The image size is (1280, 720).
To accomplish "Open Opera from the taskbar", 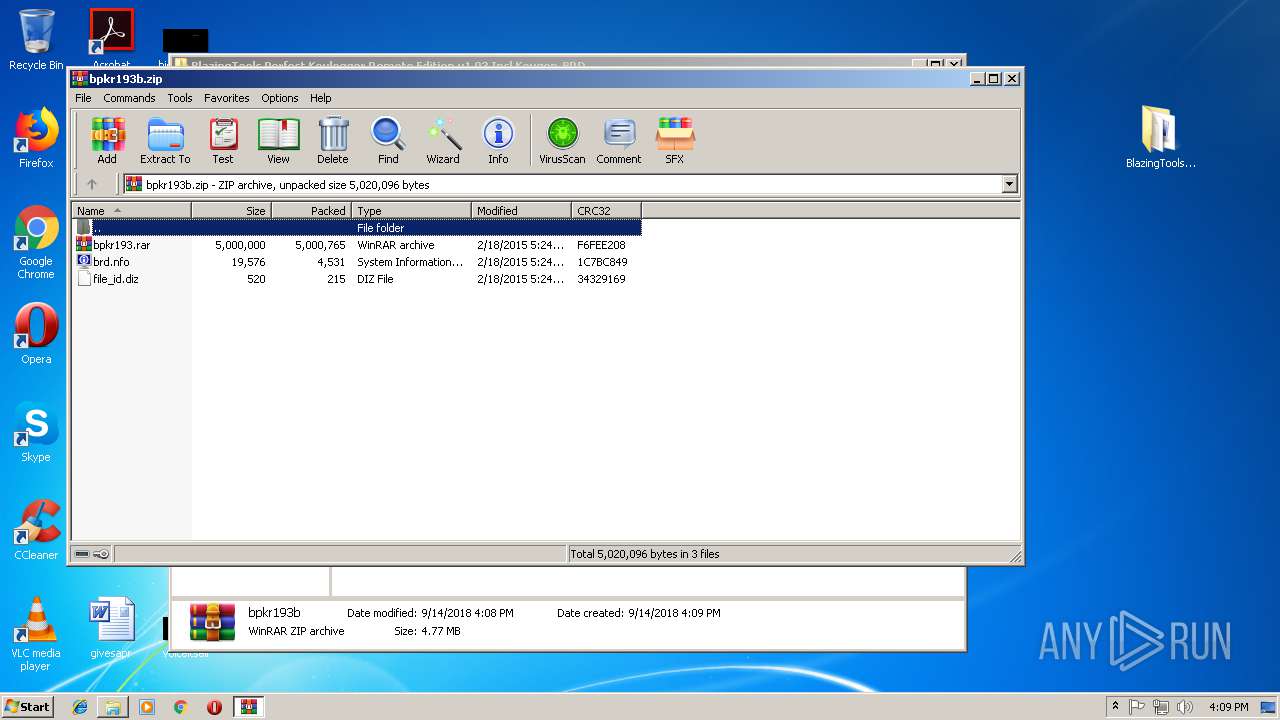I will click(214, 707).
